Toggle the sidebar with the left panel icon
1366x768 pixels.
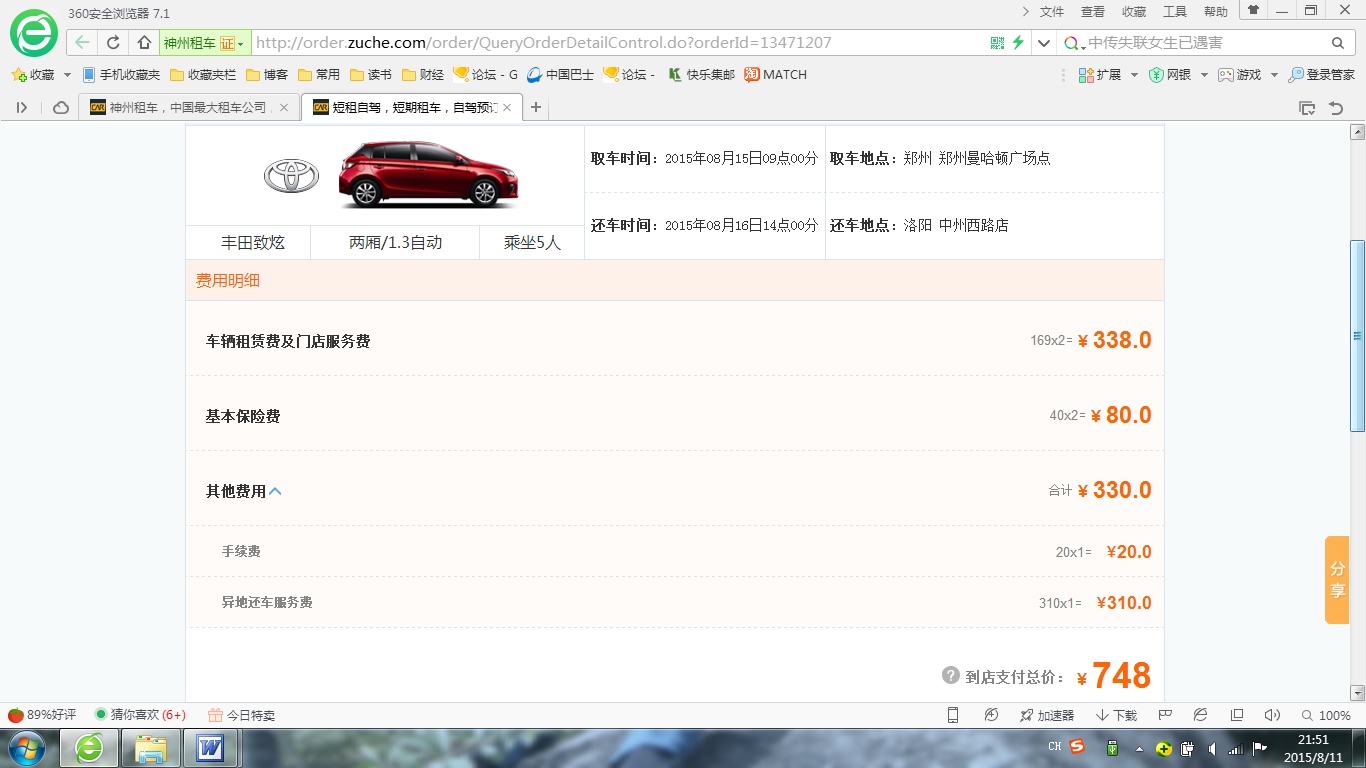pos(22,107)
